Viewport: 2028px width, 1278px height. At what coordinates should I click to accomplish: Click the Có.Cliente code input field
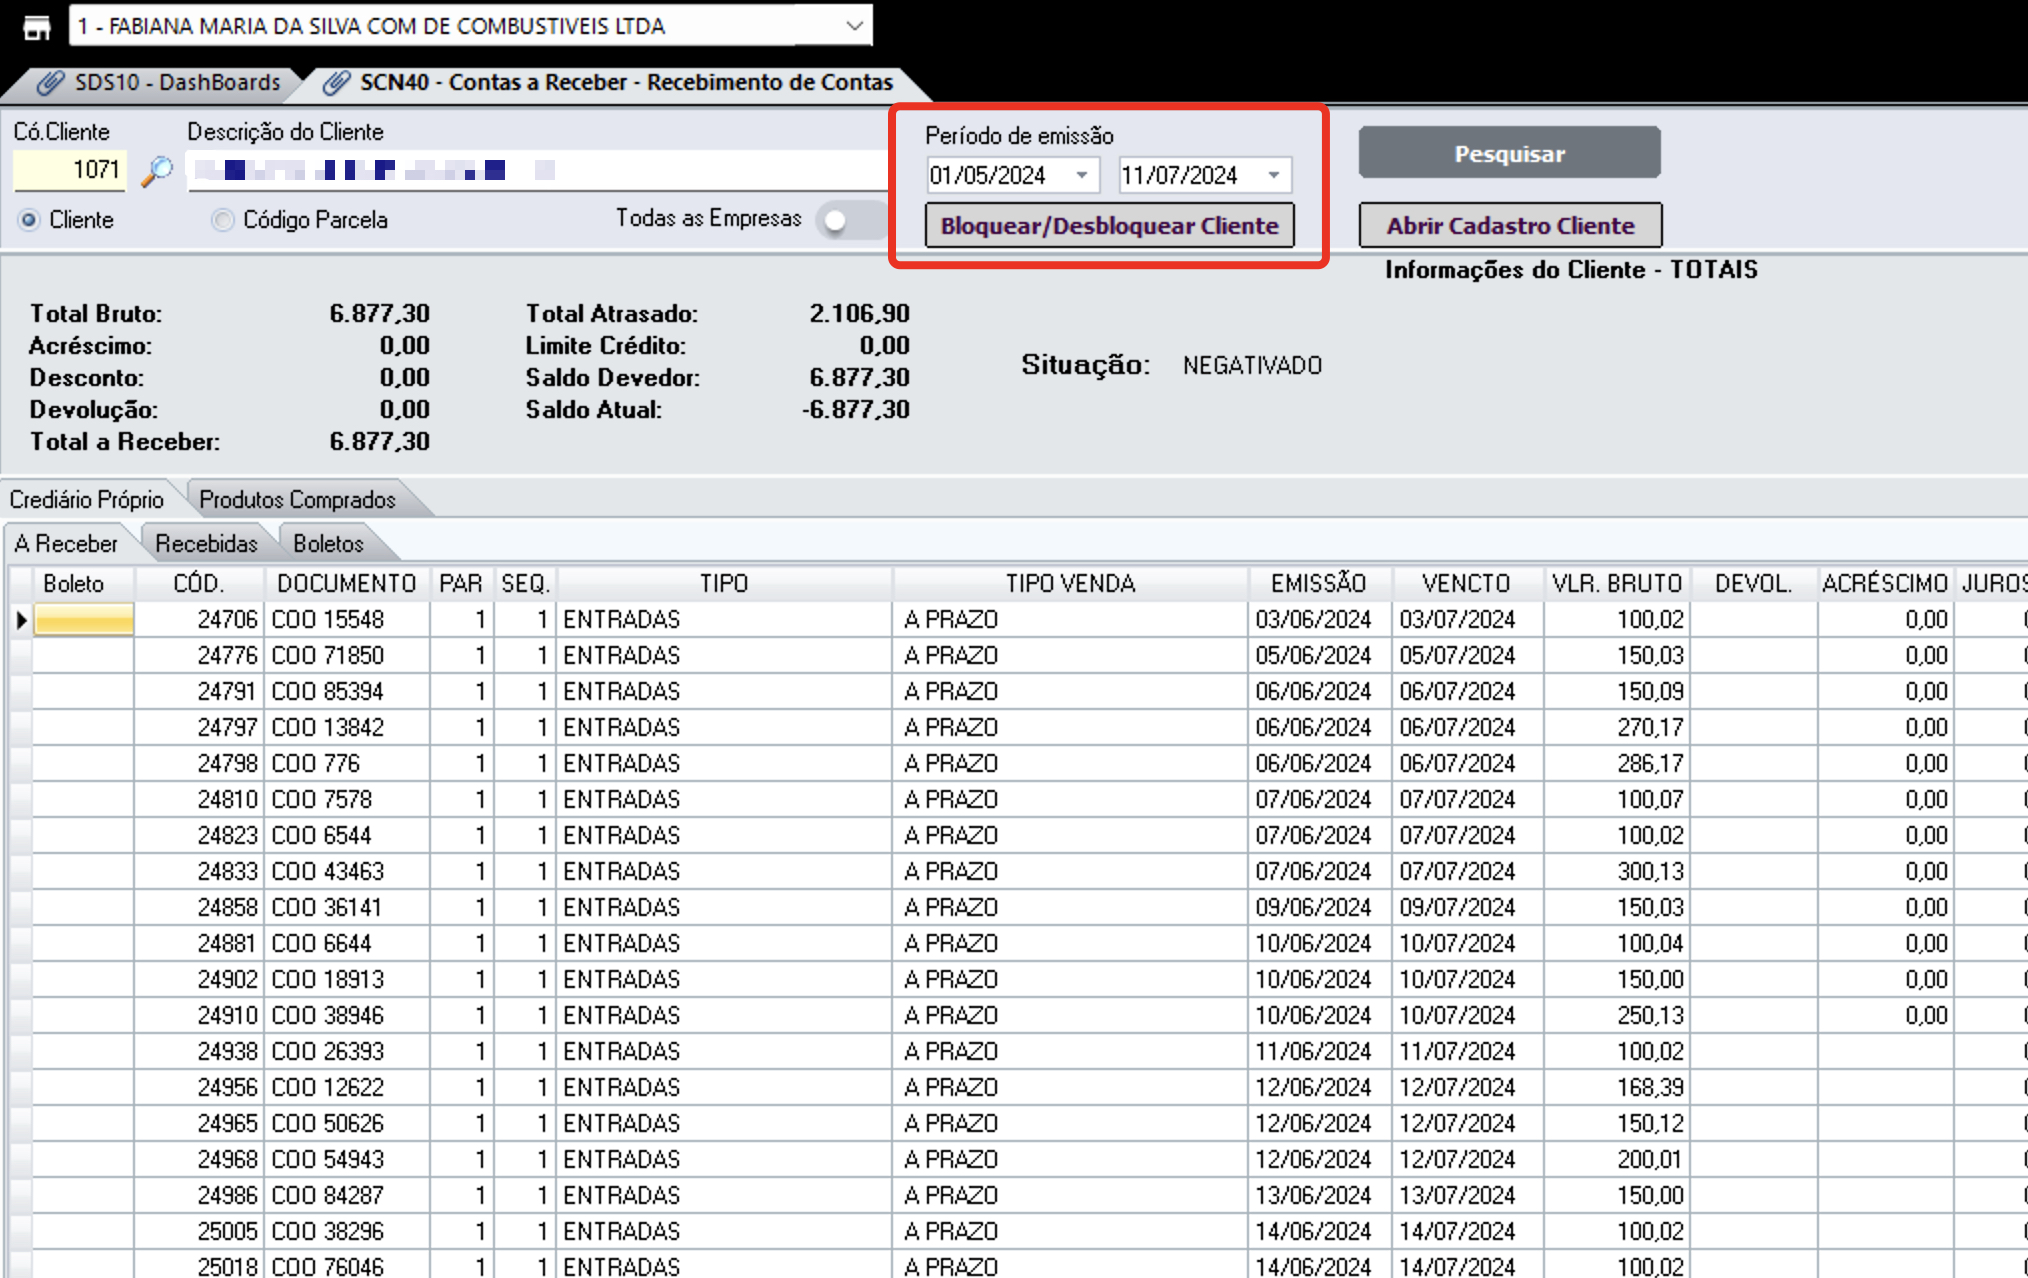tap(69, 170)
